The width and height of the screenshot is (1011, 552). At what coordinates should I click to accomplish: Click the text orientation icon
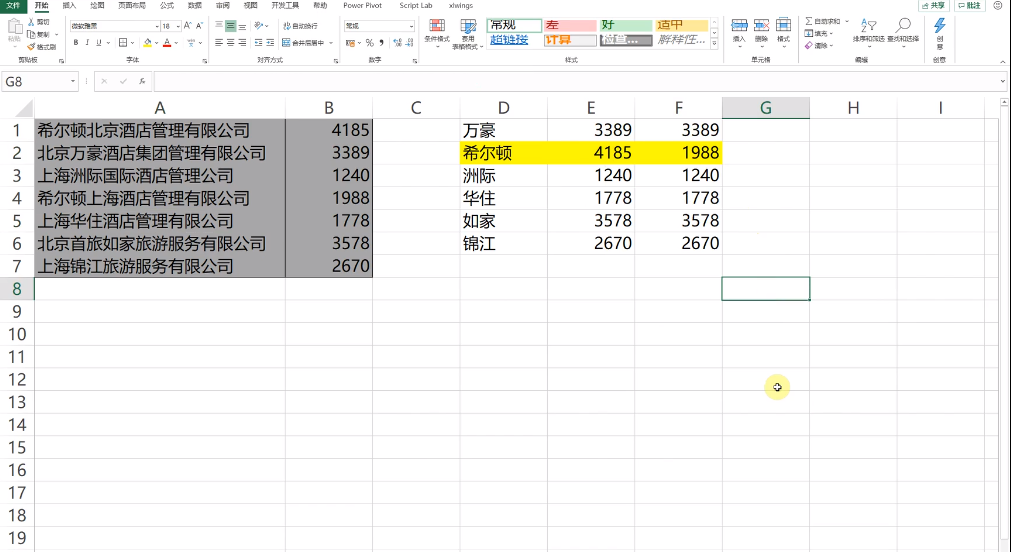259,26
